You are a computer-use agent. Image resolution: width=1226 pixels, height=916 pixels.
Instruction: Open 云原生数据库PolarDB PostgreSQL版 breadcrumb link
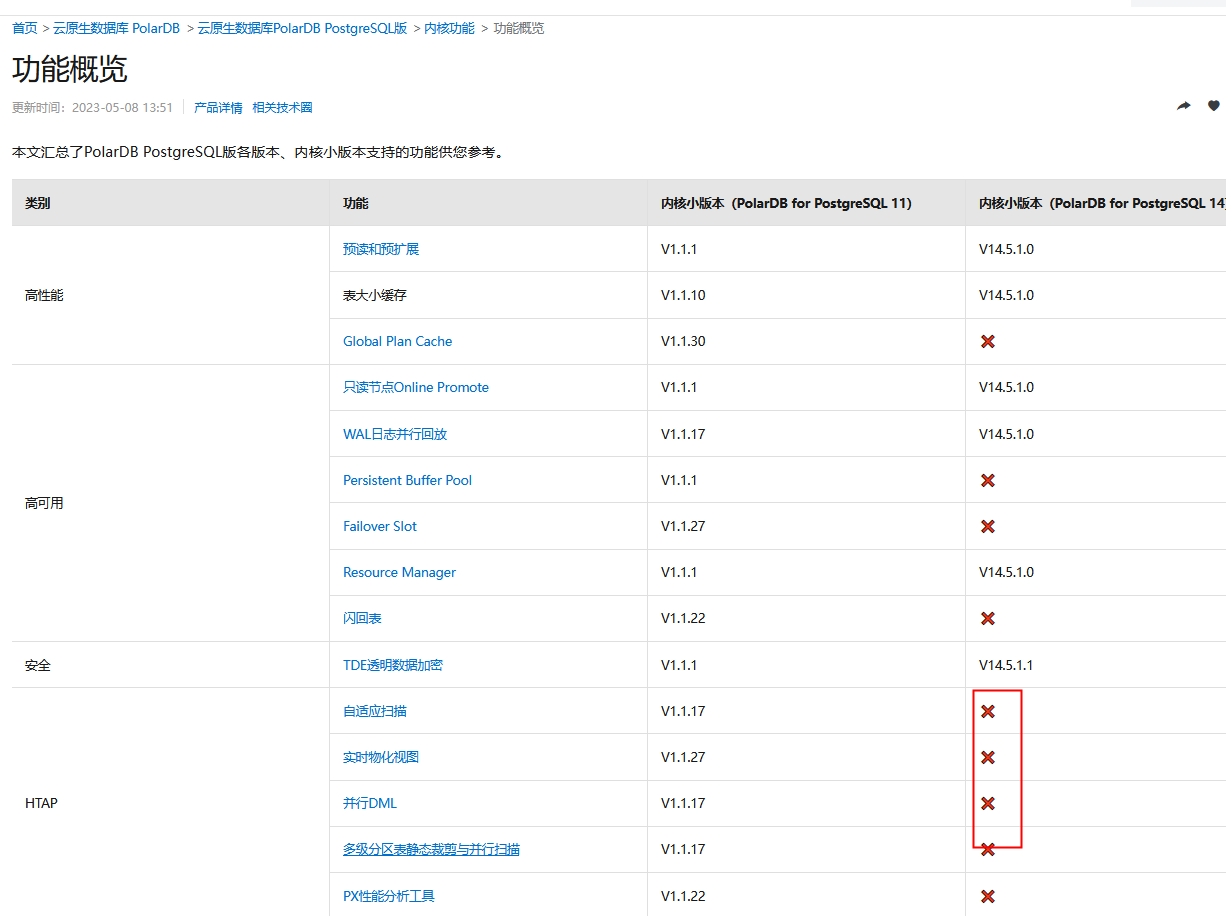[302, 28]
